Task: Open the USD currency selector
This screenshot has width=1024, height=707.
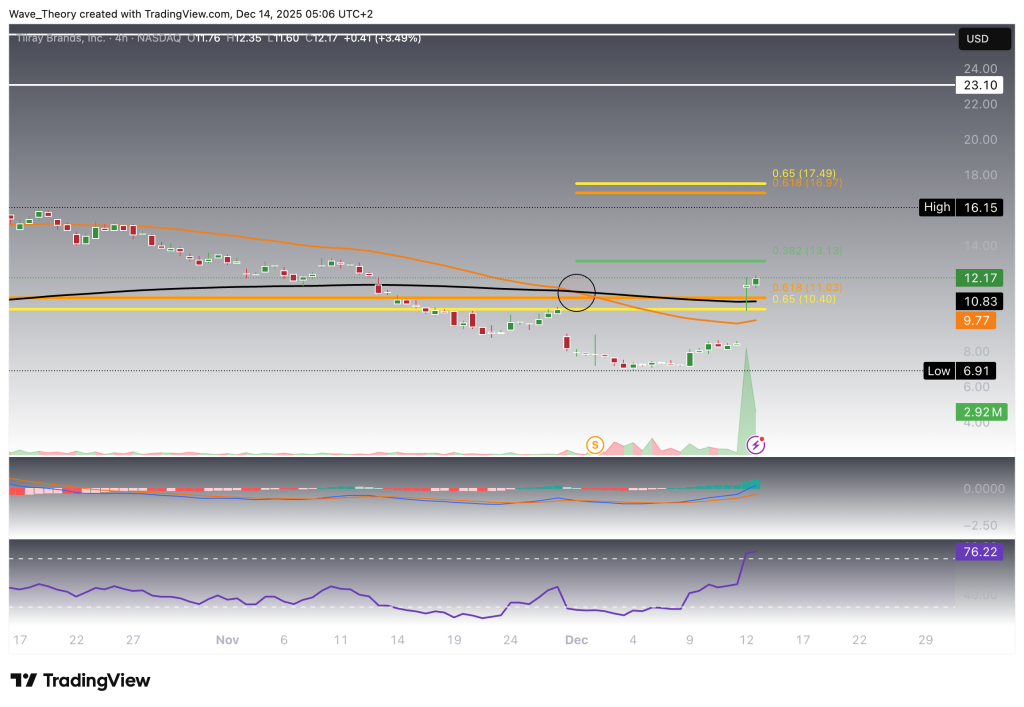Action: tap(977, 38)
